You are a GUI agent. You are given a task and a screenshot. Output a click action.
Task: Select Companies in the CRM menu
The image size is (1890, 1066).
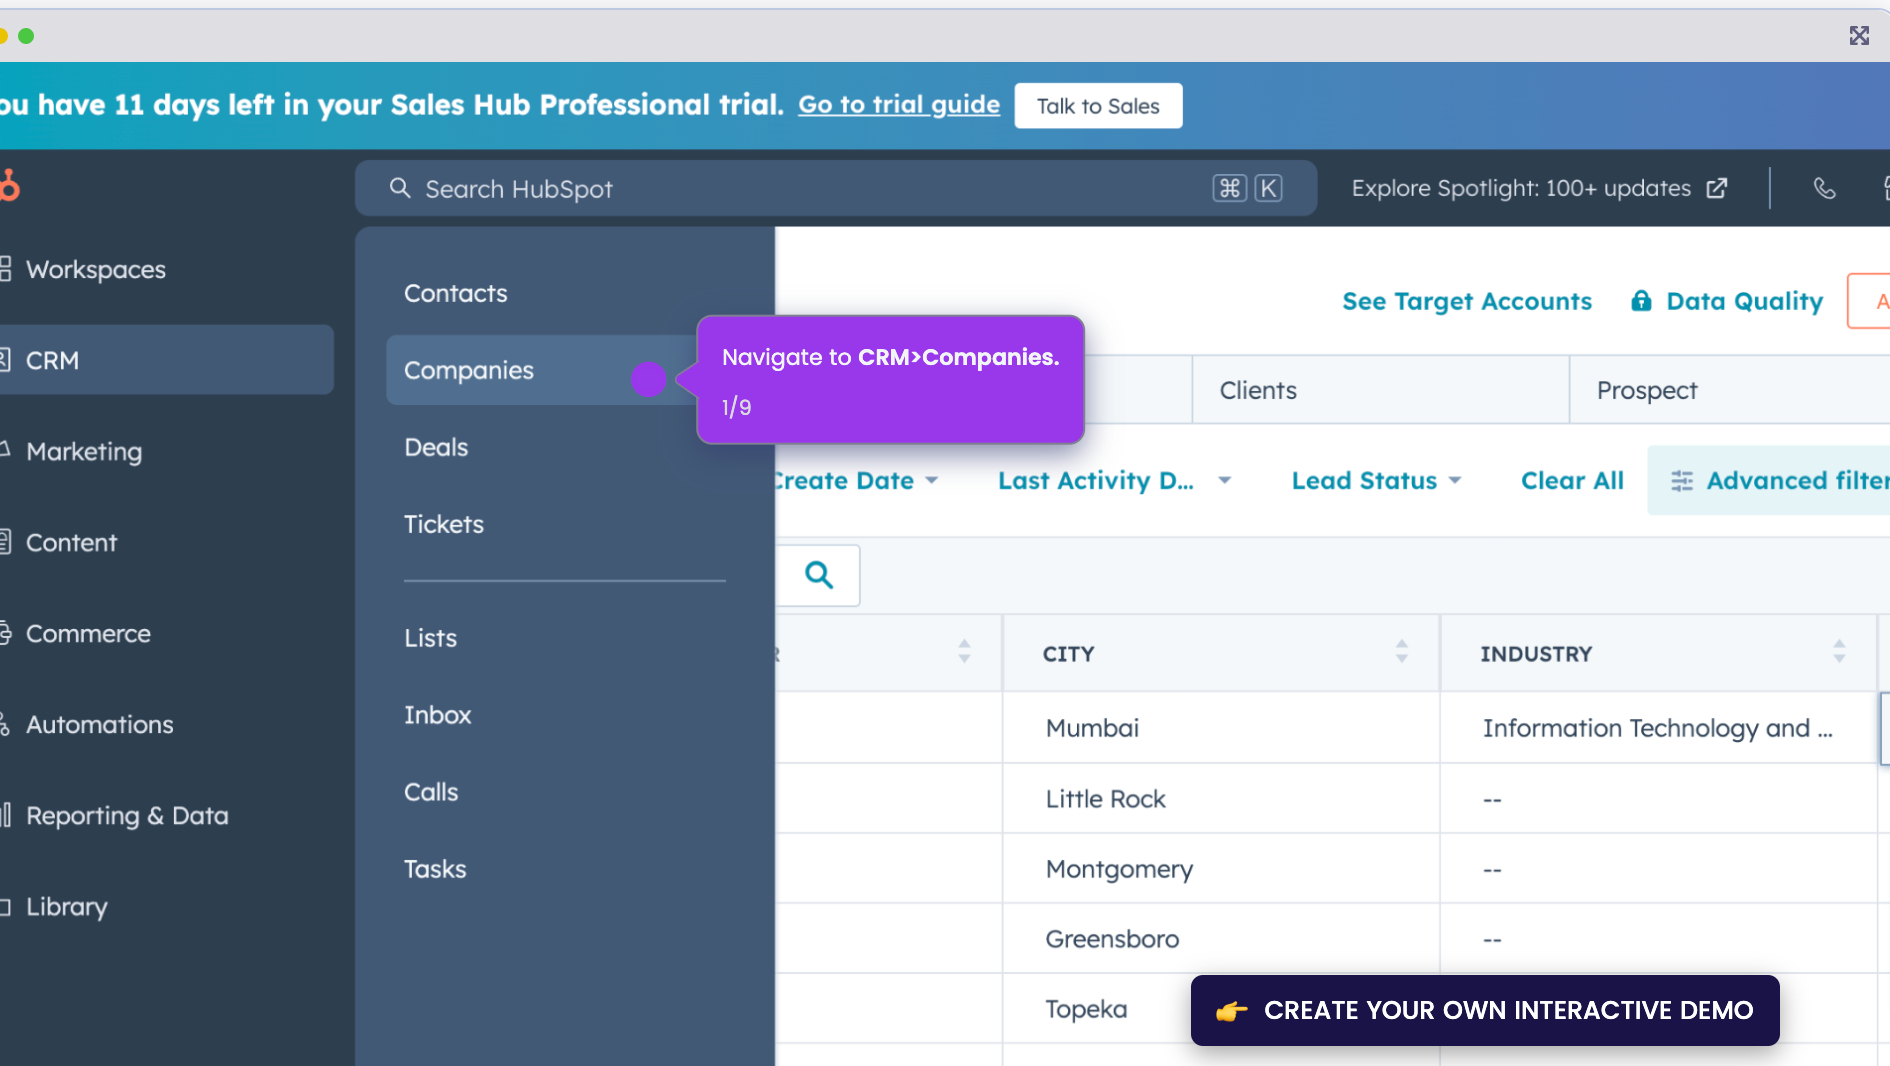469,370
